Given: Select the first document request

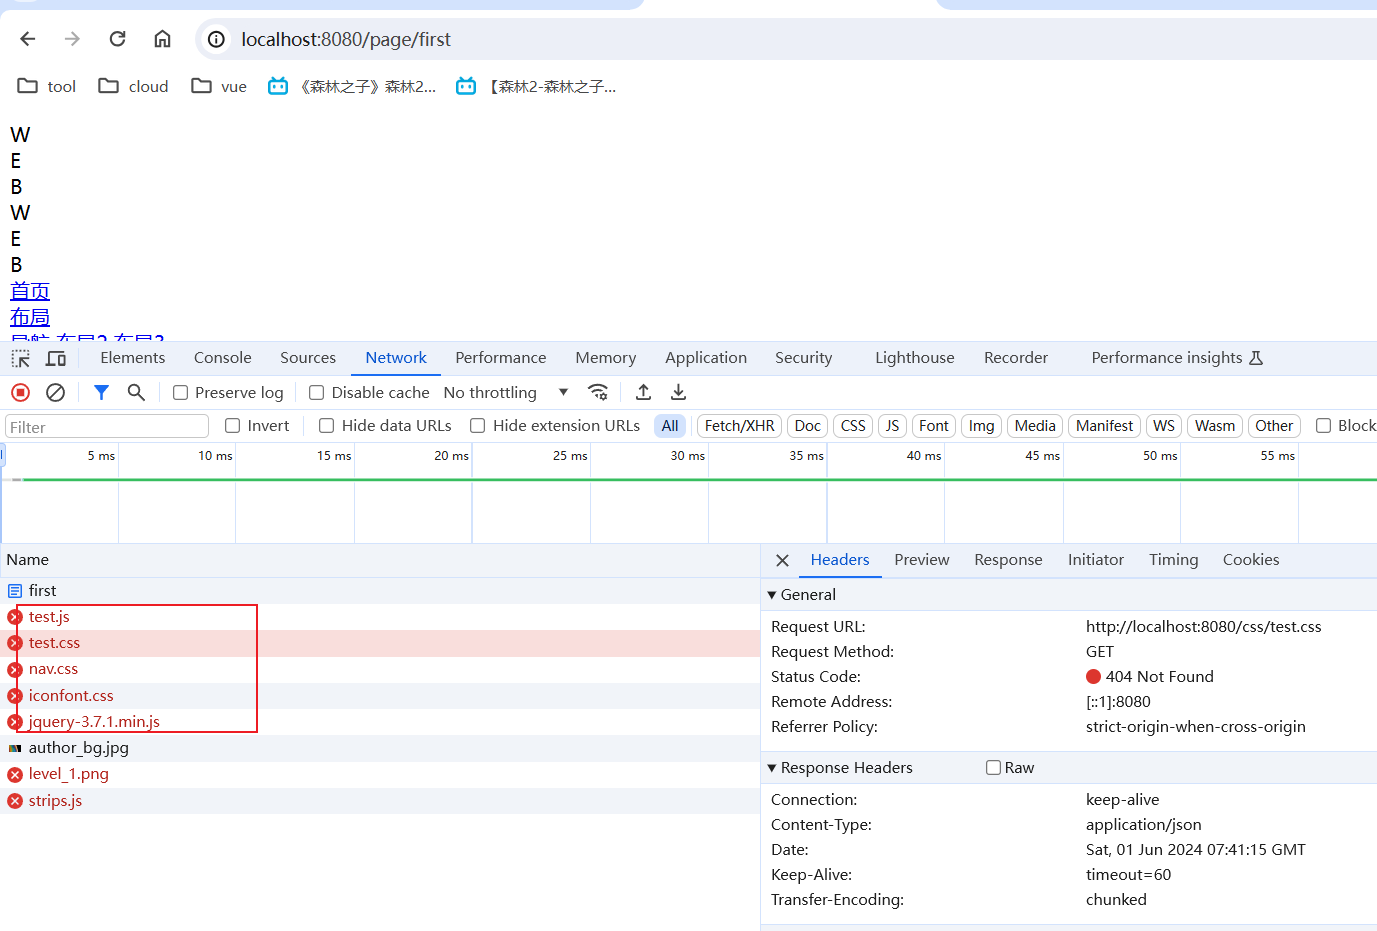Looking at the screenshot, I should [x=380, y=591].
